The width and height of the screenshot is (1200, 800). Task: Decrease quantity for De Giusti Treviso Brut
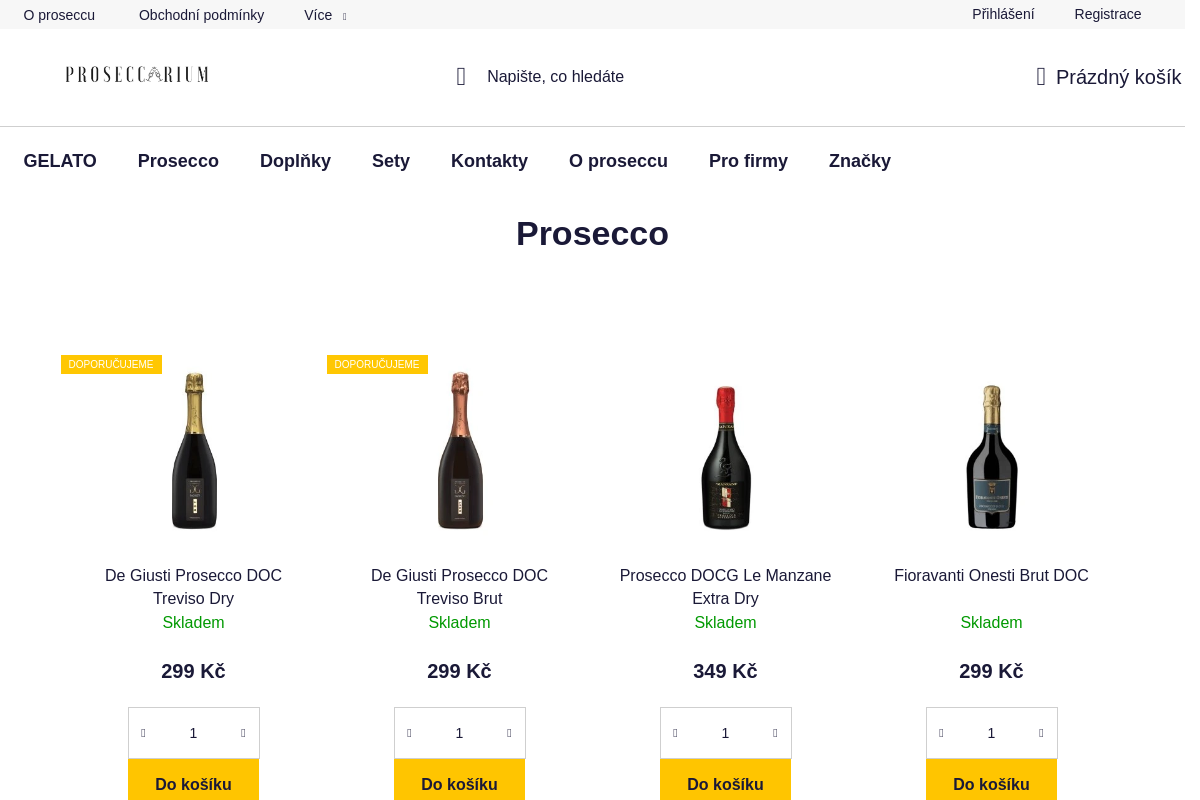pyautogui.click(x=409, y=733)
